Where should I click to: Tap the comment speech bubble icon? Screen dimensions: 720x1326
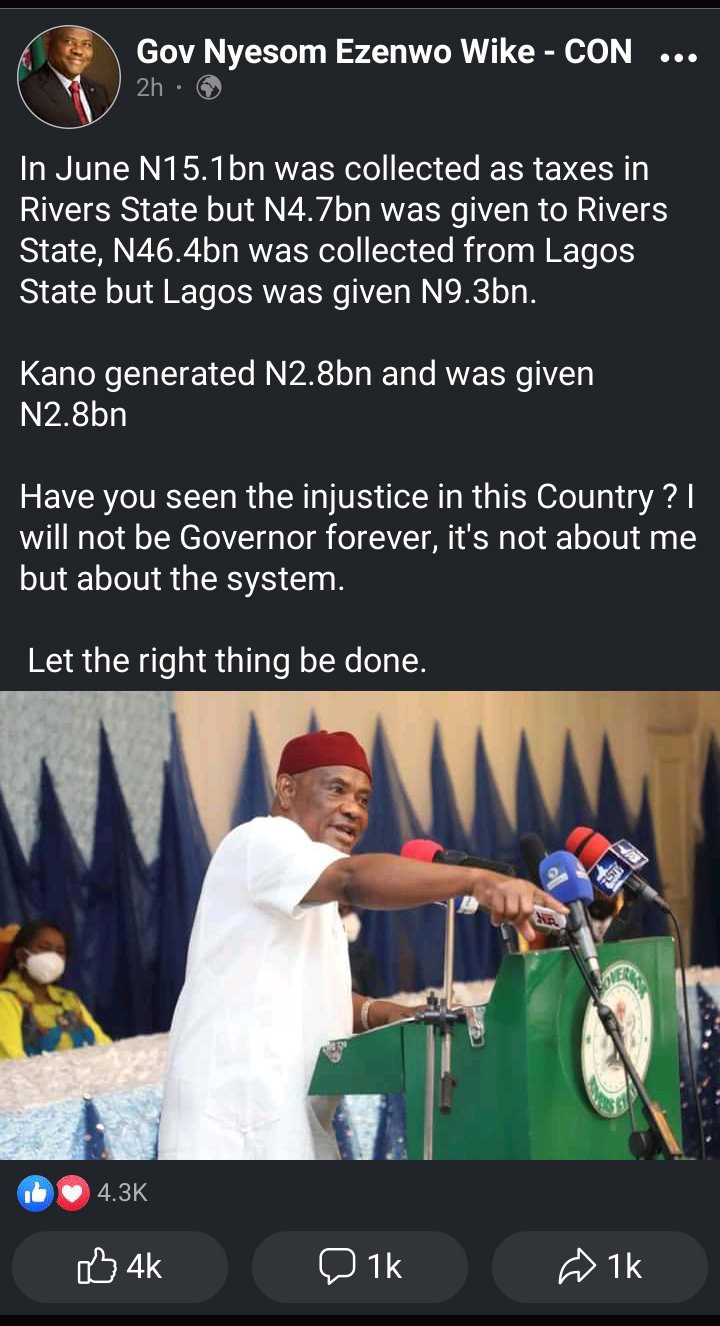click(338, 1267)
